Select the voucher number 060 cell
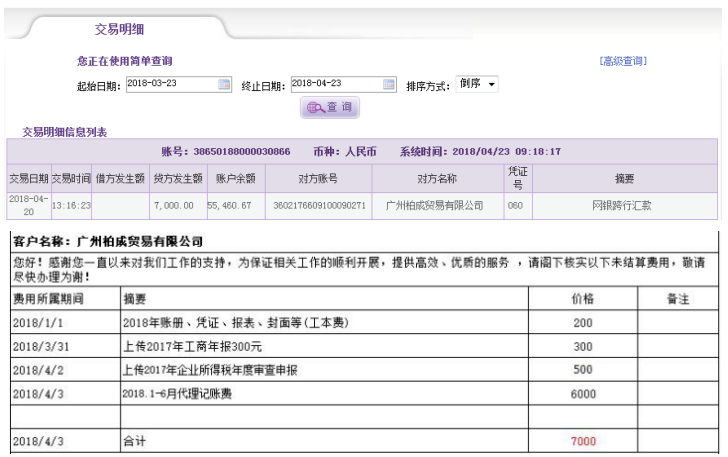The image size is (728, 457). 518,205
